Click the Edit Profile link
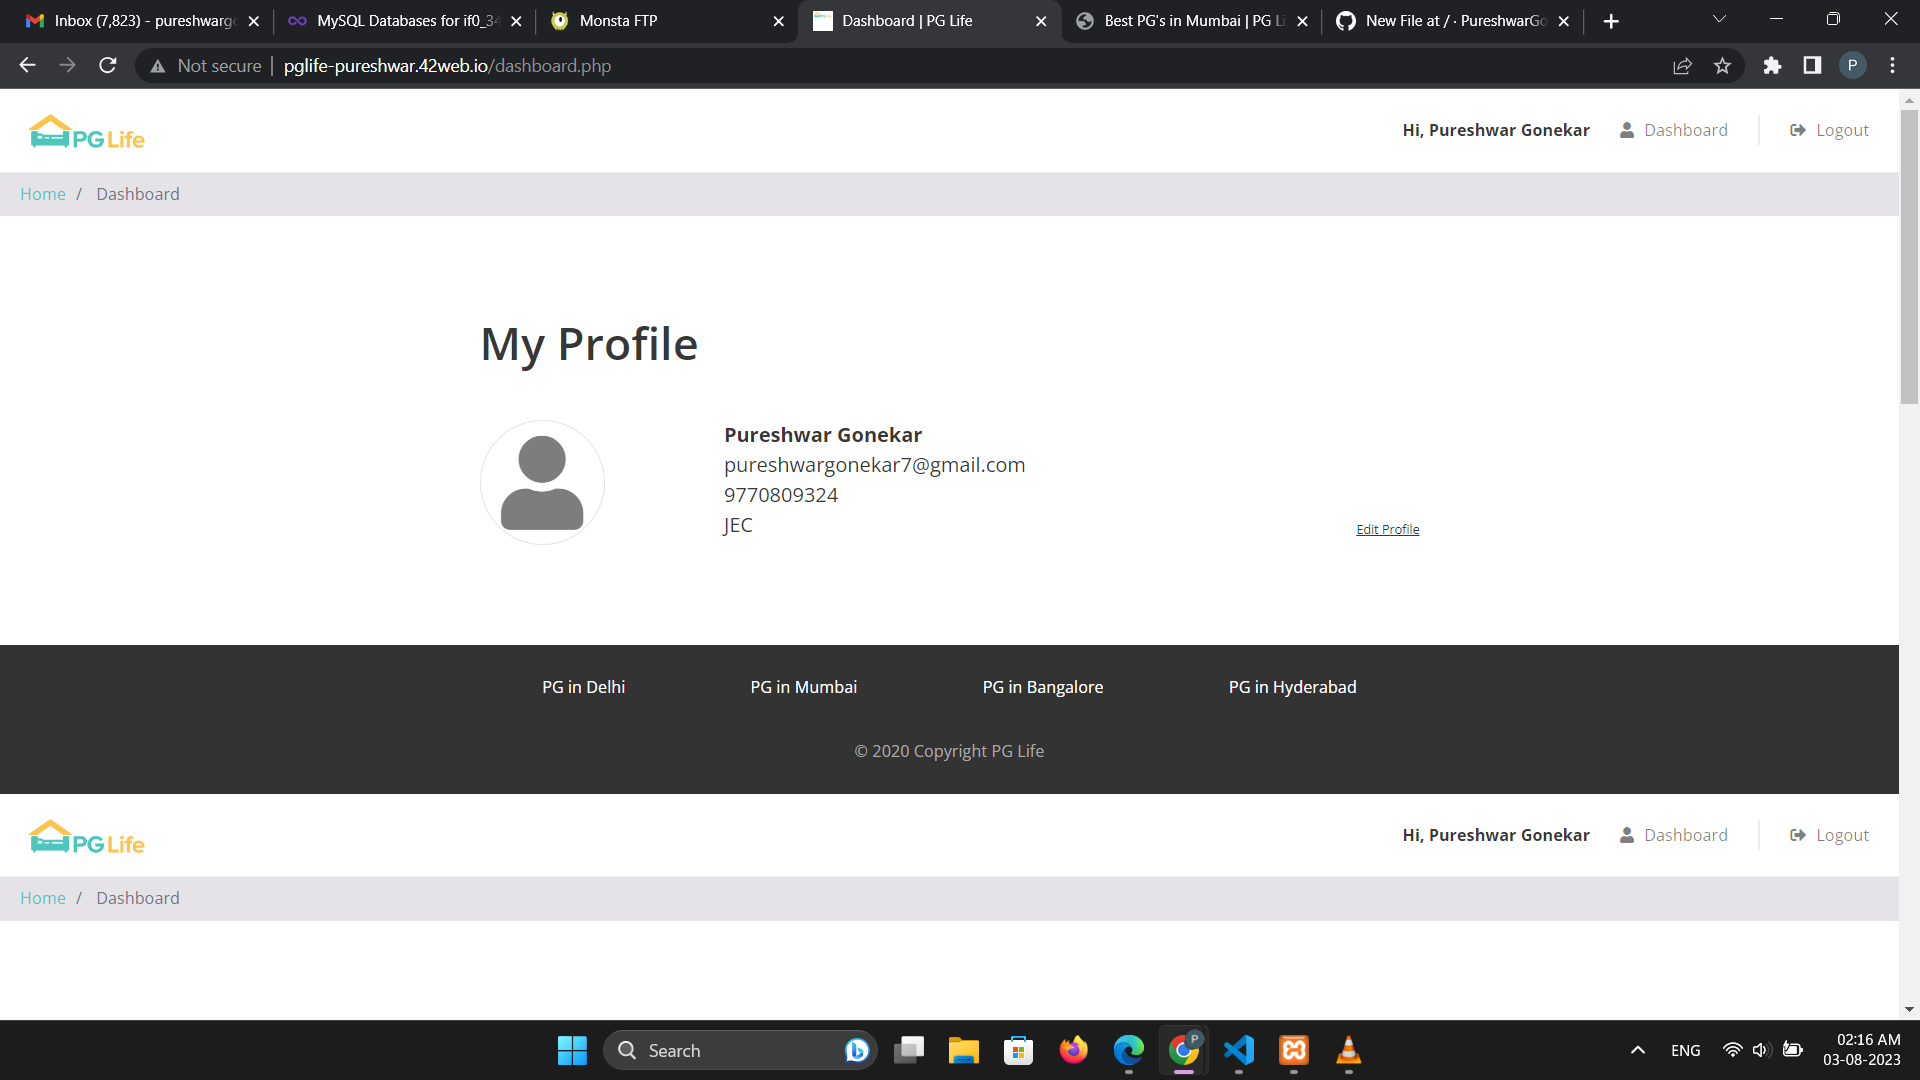This screenshot has height=1080, width=1920. 1387,529
